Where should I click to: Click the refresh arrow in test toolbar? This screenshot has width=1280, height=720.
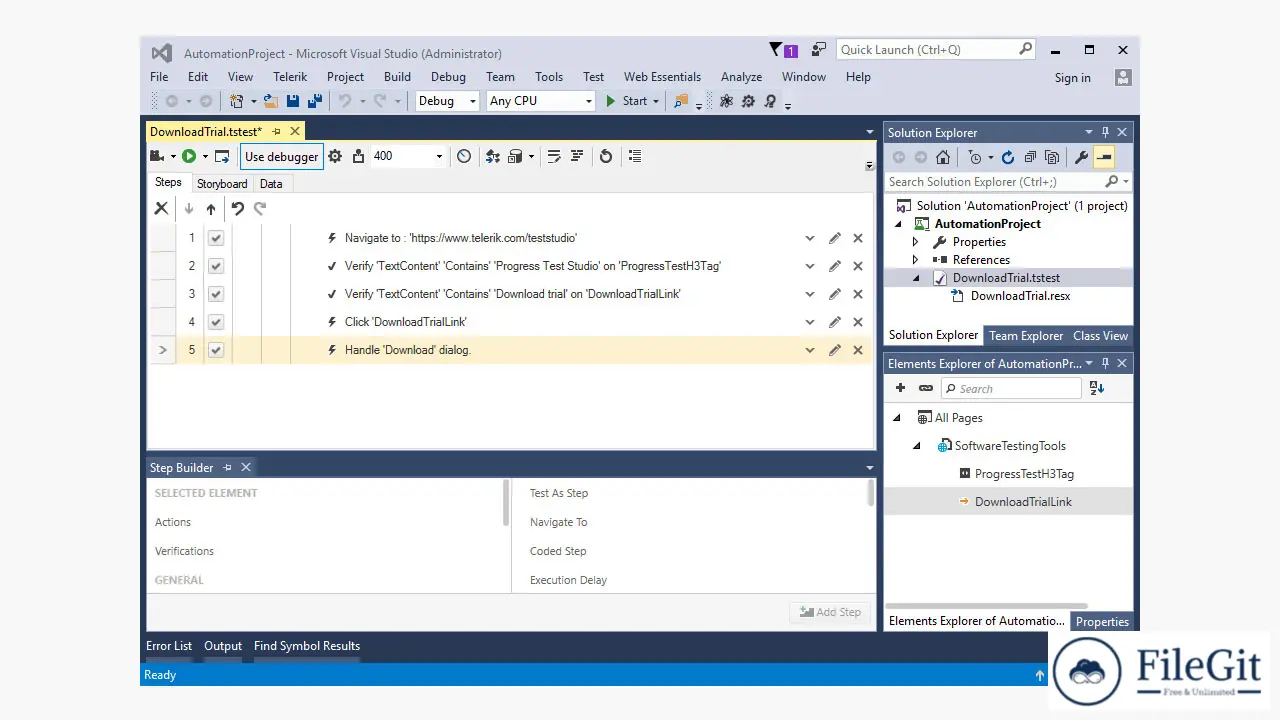[605, 156]
